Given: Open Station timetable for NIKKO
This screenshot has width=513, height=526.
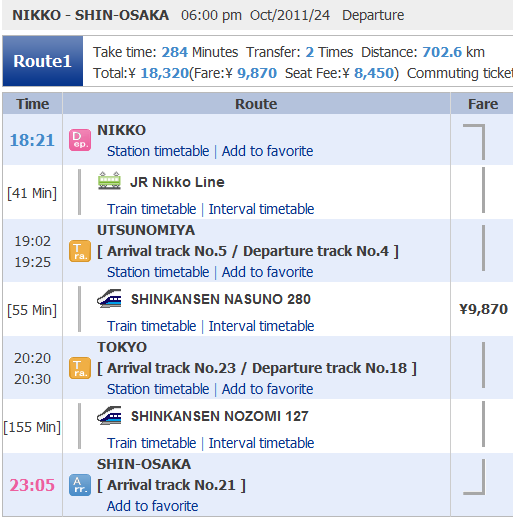Looking at the screenshot, I should [158, 151].
